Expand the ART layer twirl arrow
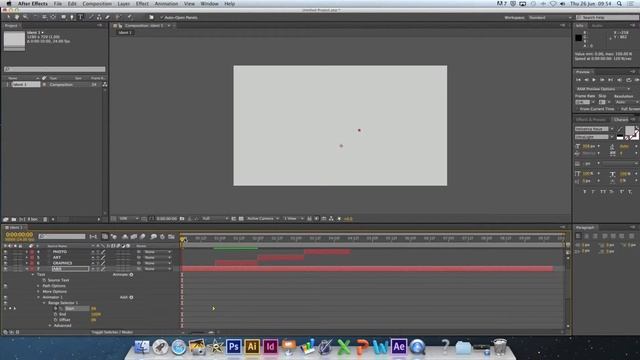Screen dimensions: 640x360 click(27, 258)
